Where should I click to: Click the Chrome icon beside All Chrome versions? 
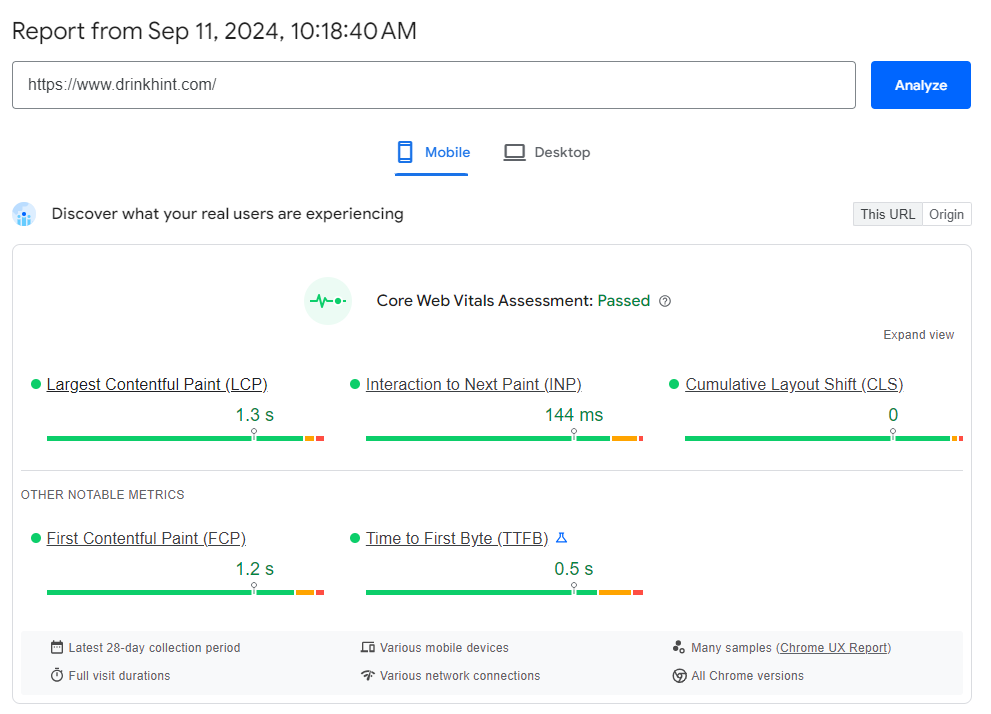[680, 676]
